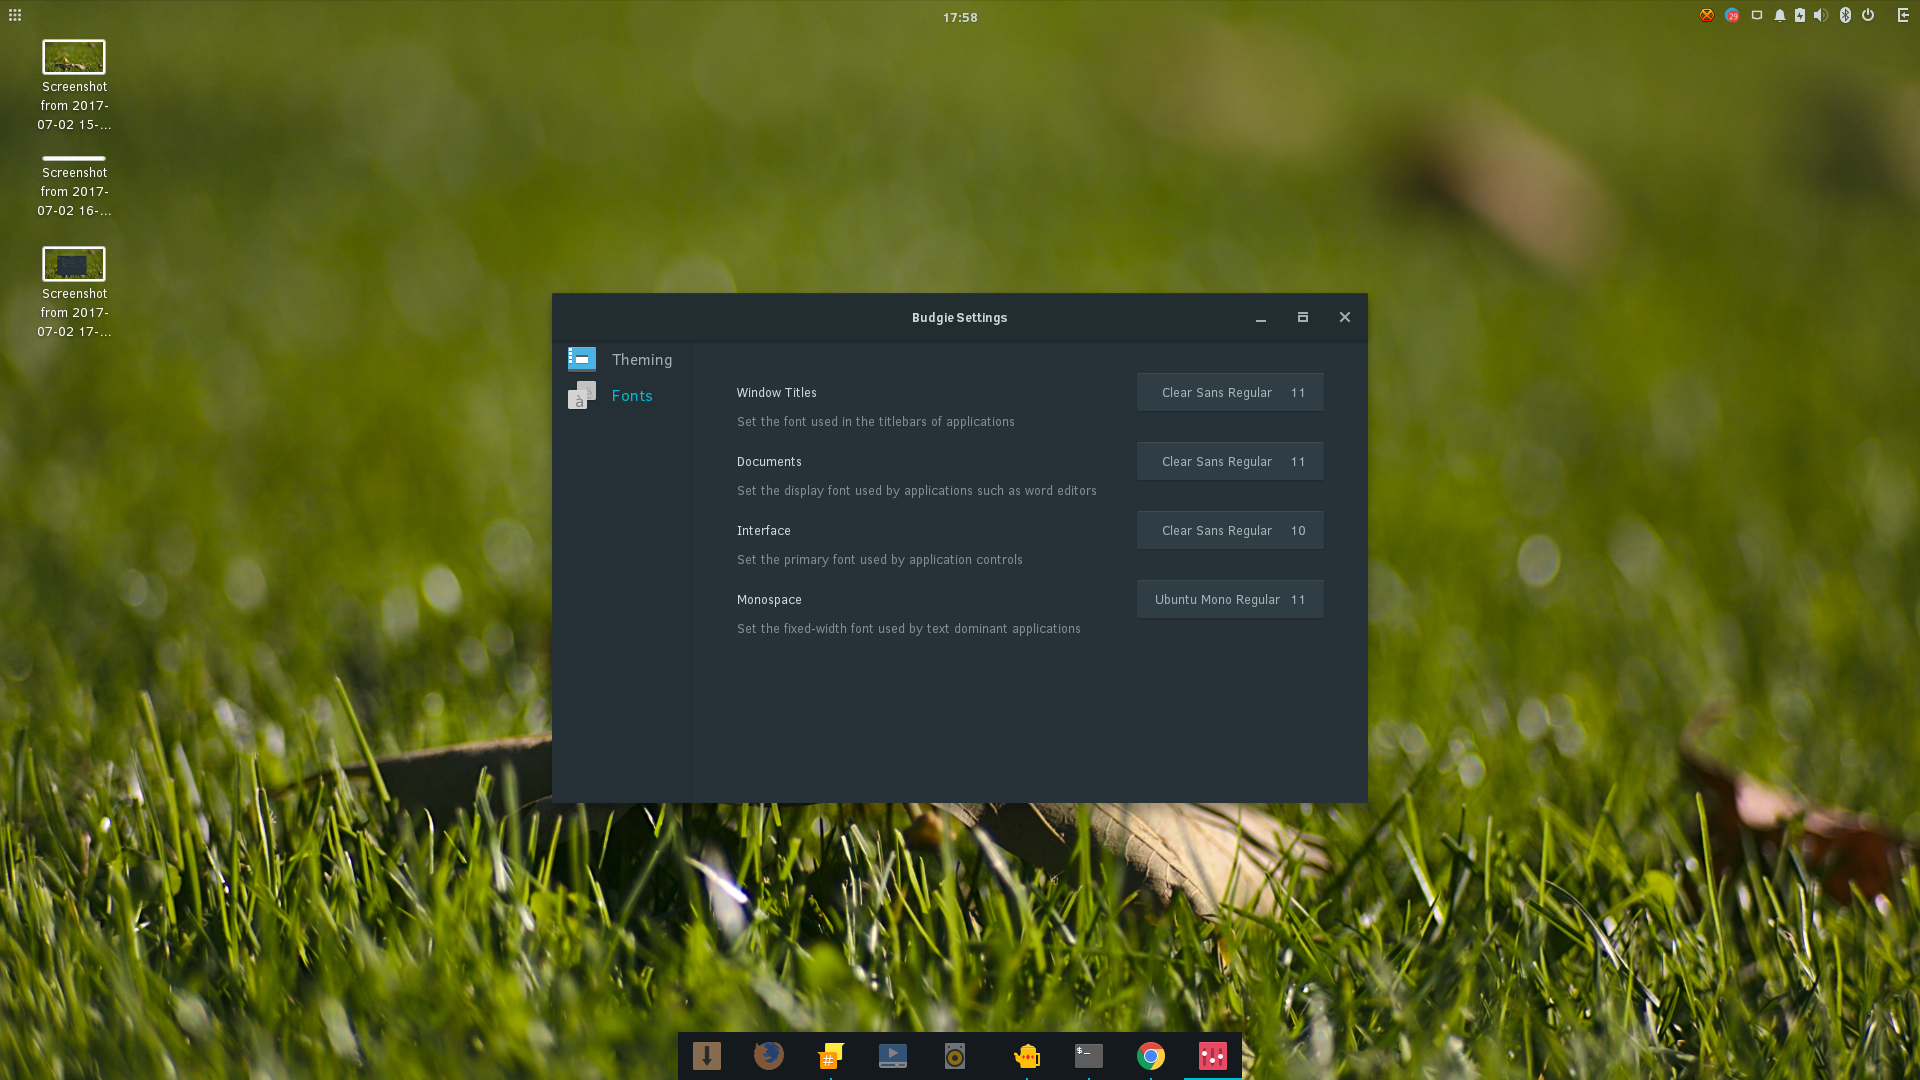The width and height of the screenshot is (1920, 1080).
Task: Click 'Set the font used in the titlebars' description
Action: (x=876, y=421)
